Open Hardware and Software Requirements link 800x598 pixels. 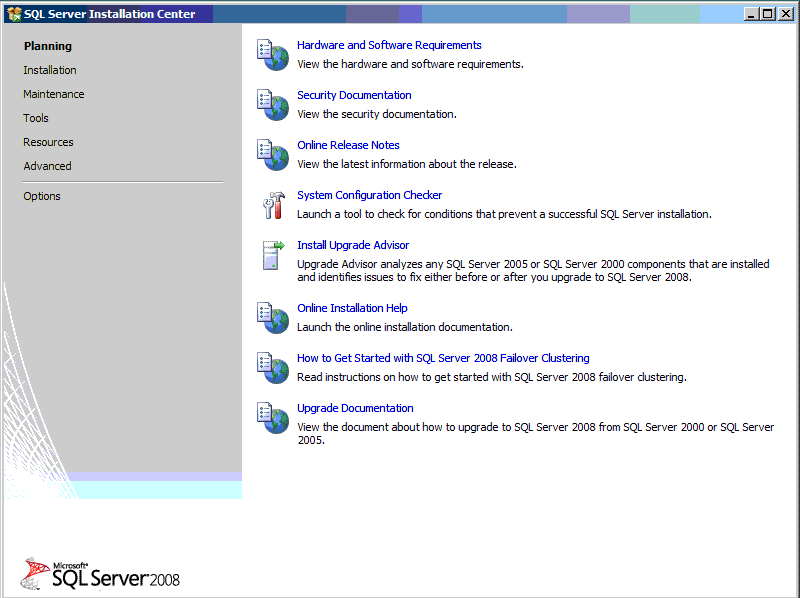click(x=389, y=45)
